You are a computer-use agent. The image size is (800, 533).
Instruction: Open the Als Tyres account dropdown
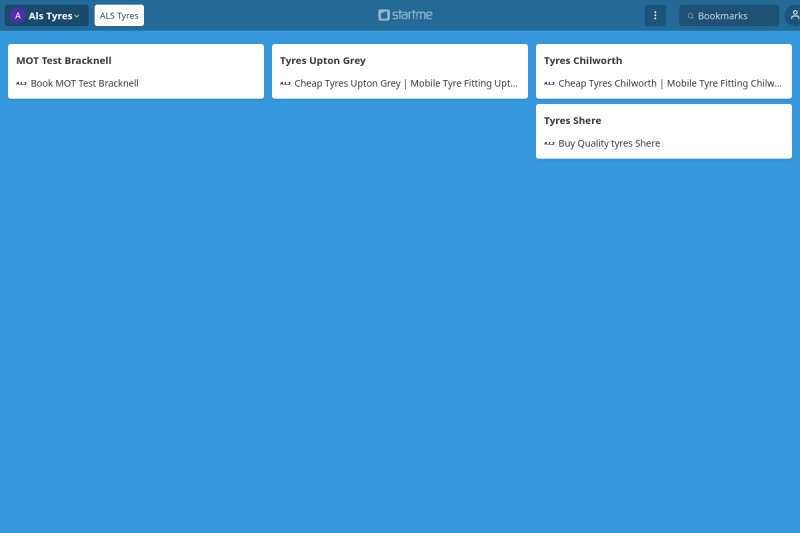click(46, 15)
